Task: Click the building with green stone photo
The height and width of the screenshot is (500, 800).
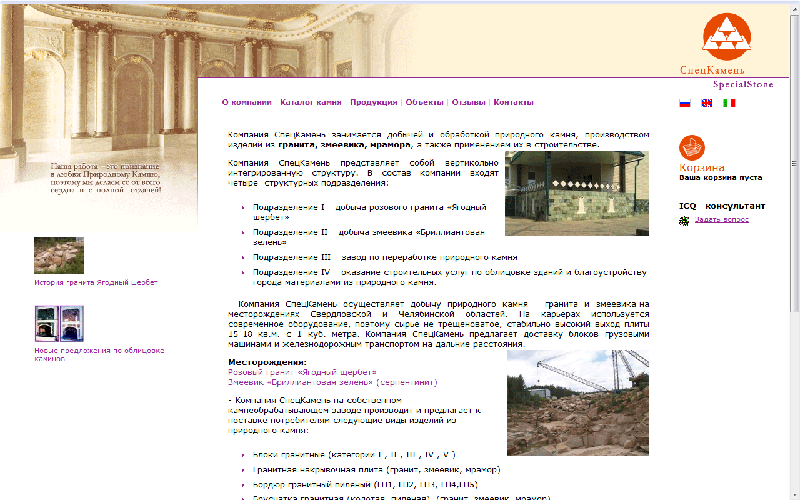Action: pos(577,193)
